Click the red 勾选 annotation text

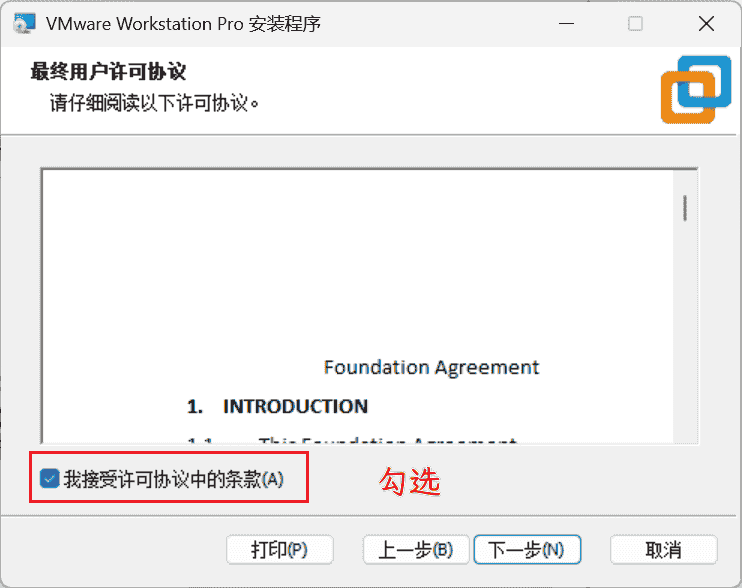410,482
